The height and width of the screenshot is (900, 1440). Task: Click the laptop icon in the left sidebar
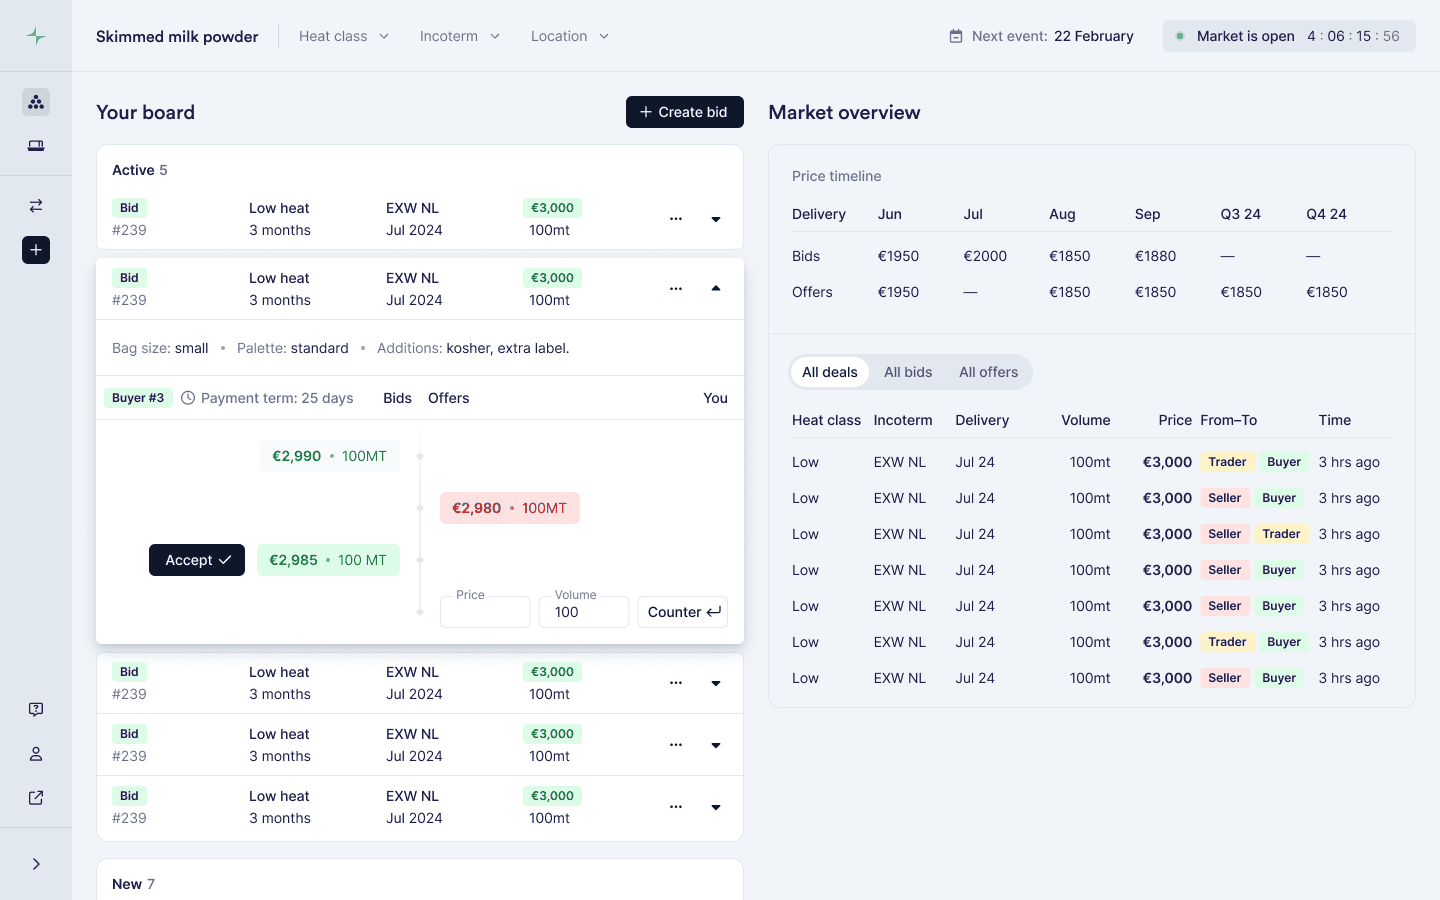pos(36,146)
